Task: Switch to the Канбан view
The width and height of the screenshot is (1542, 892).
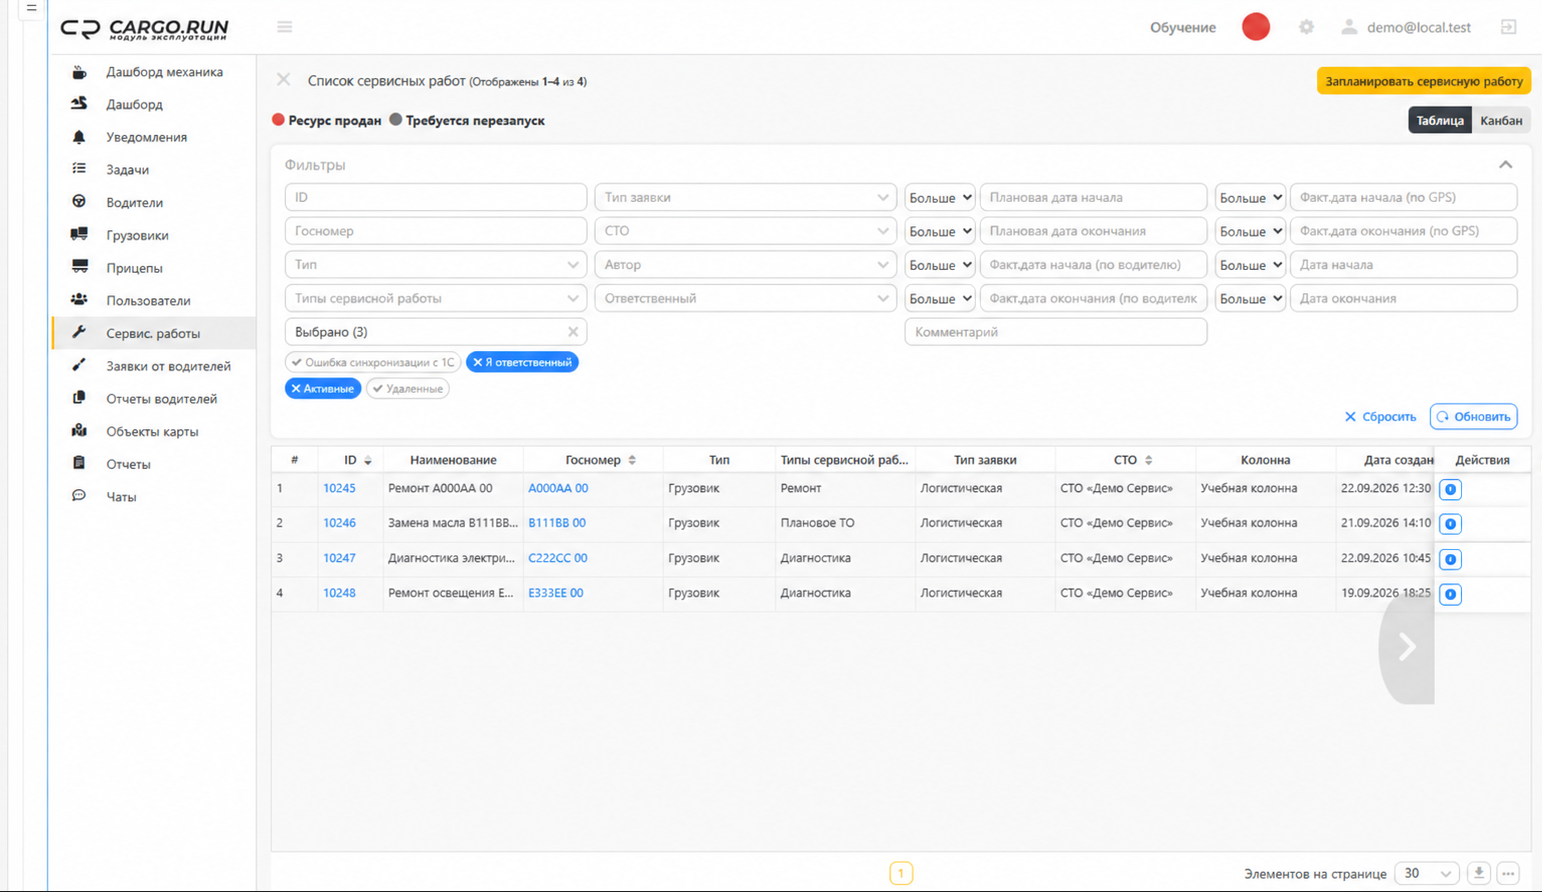Action: (1501, 120)
